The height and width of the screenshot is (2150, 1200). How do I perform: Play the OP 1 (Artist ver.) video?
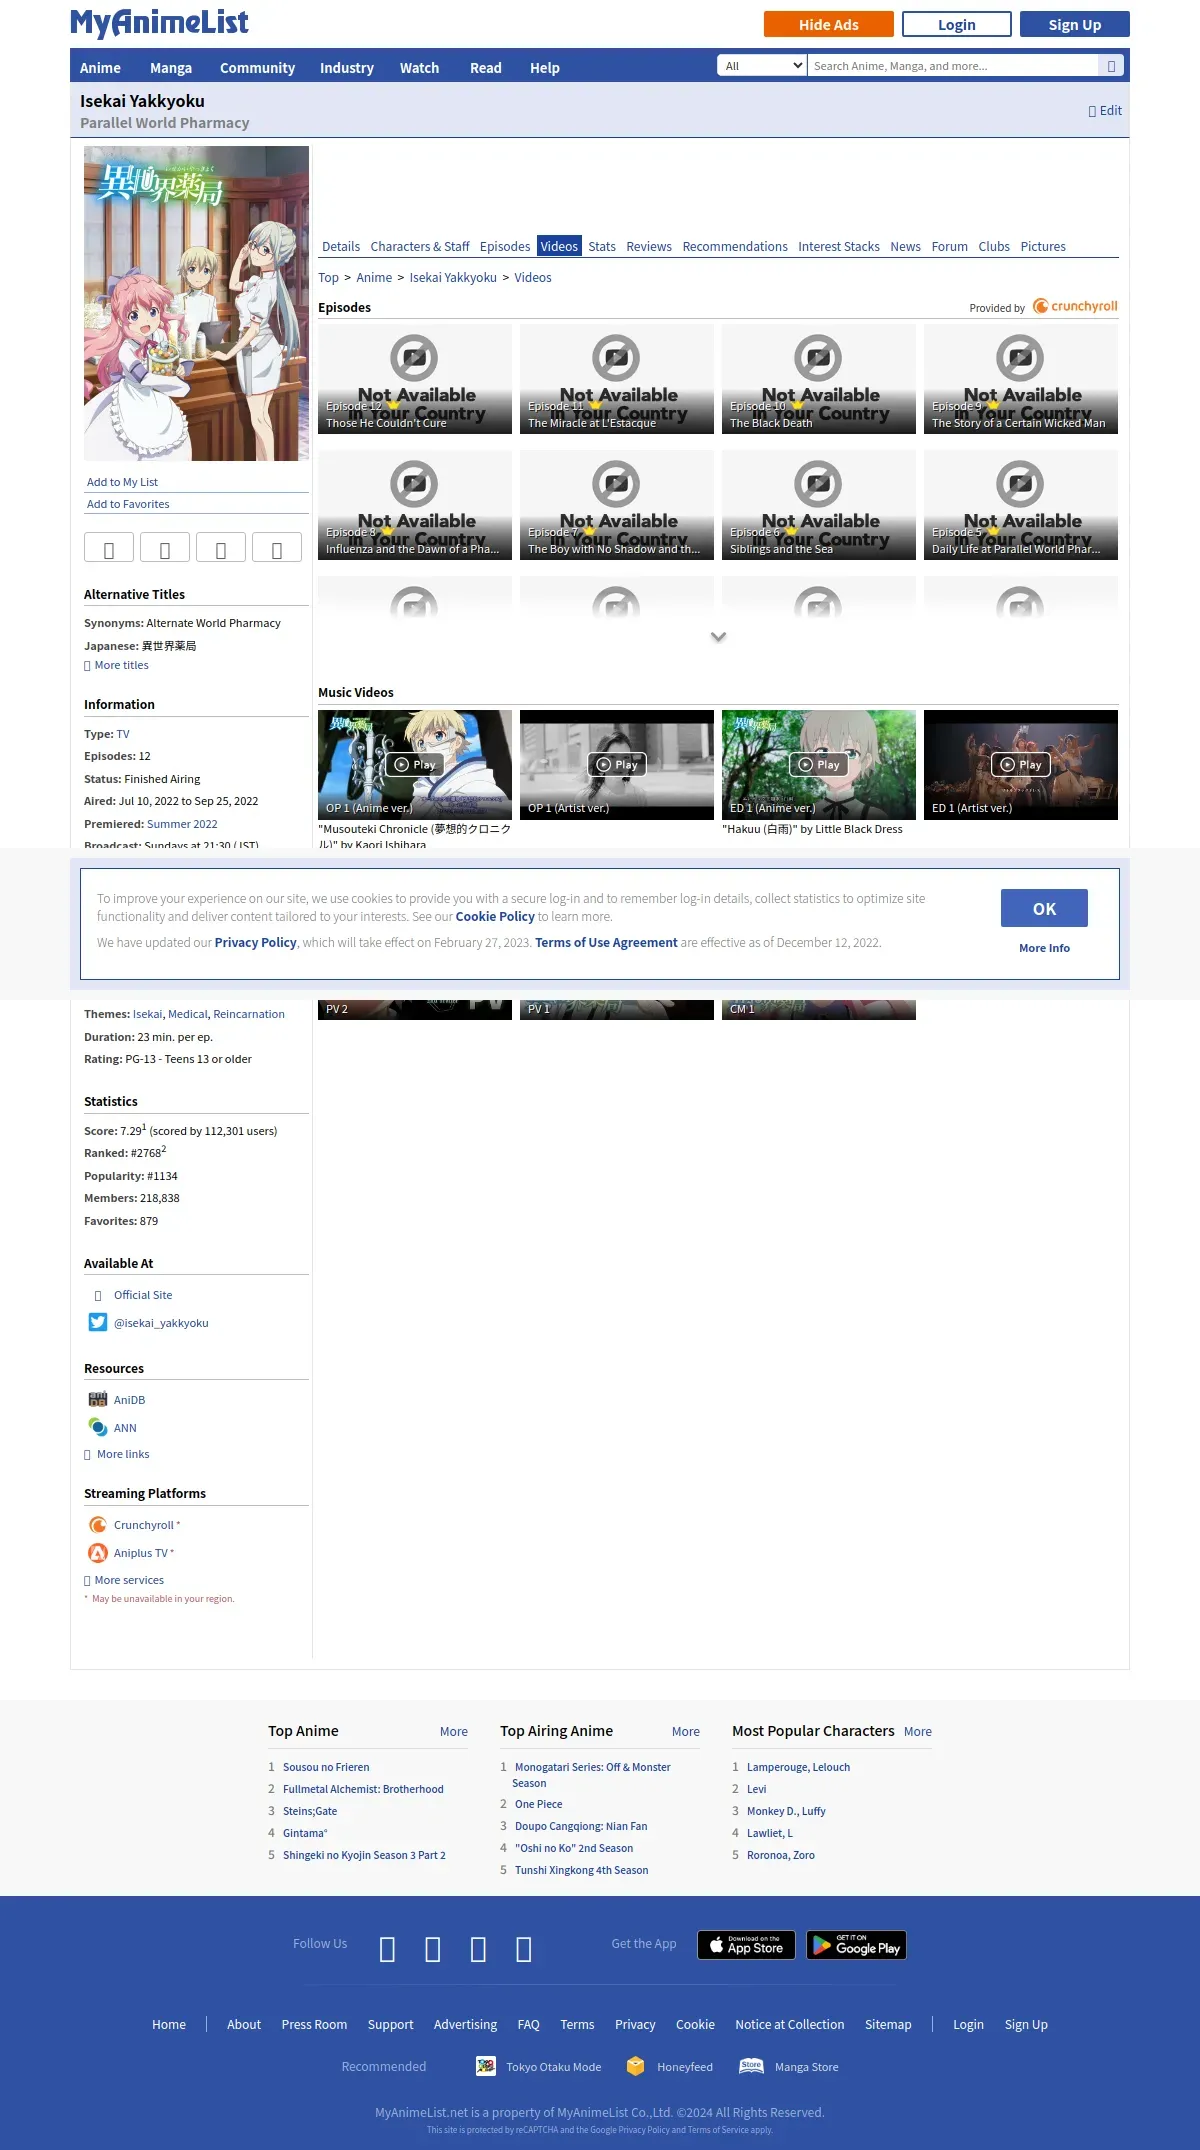point(617,765)
